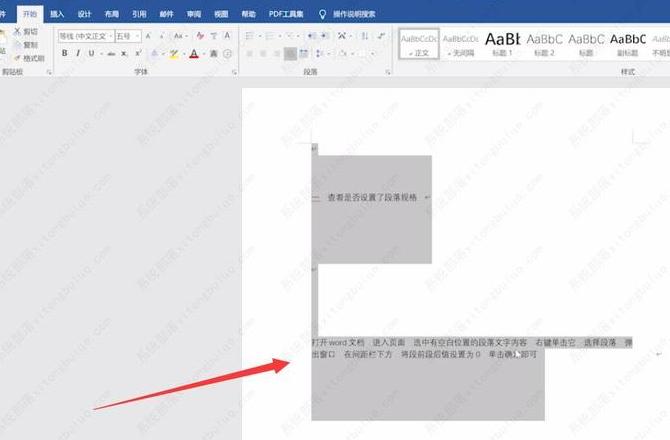This screenshot has height=440, width=670.
Task: Apply the 标题 1 heading style
Action: [502, 44]
